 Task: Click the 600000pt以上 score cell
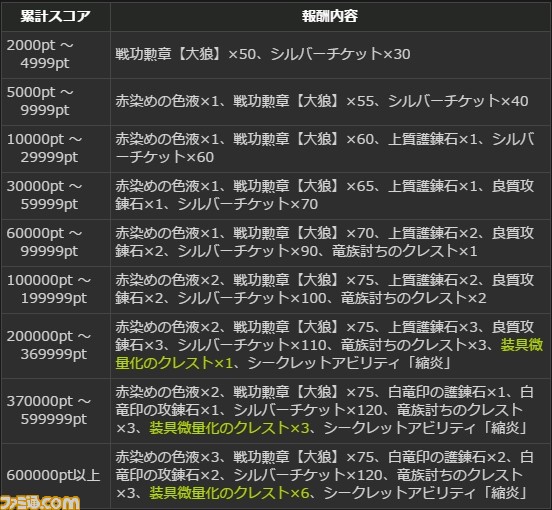pos(56,476)
